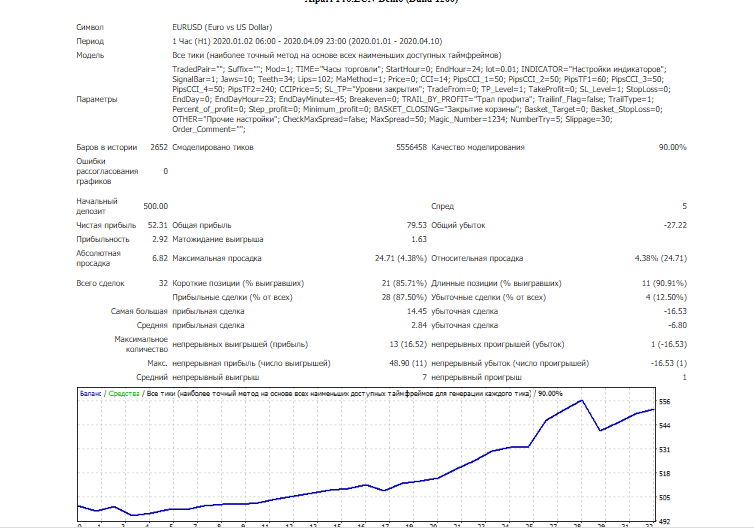Click the parameters text starting 'TradedPair'
This screenshot has height=530, width=754.
point(421,99)
